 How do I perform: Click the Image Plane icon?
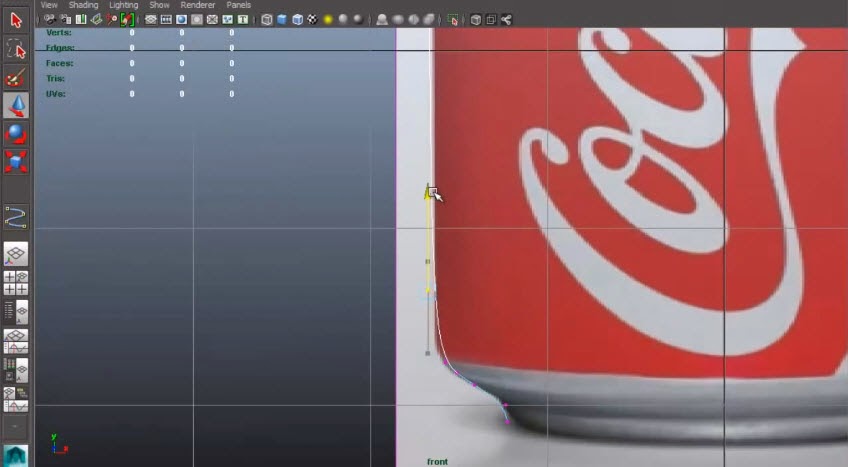[96, 20]
